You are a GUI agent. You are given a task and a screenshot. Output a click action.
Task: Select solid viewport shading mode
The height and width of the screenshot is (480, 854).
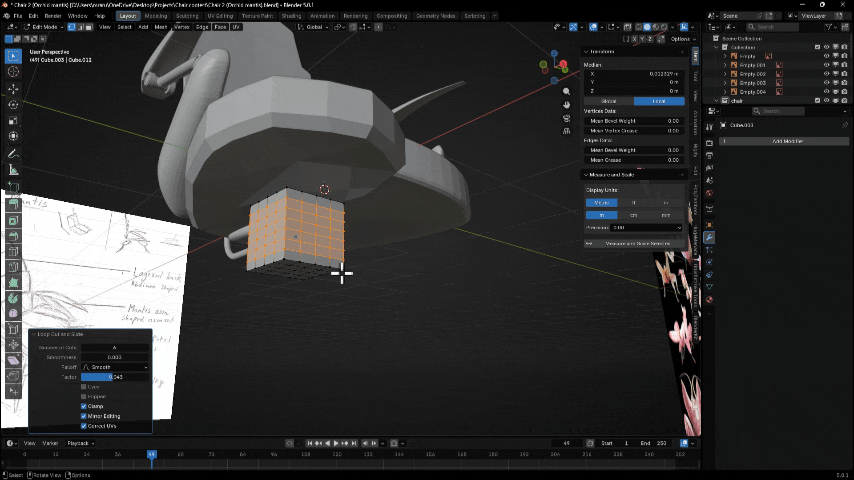pos(647,27)
